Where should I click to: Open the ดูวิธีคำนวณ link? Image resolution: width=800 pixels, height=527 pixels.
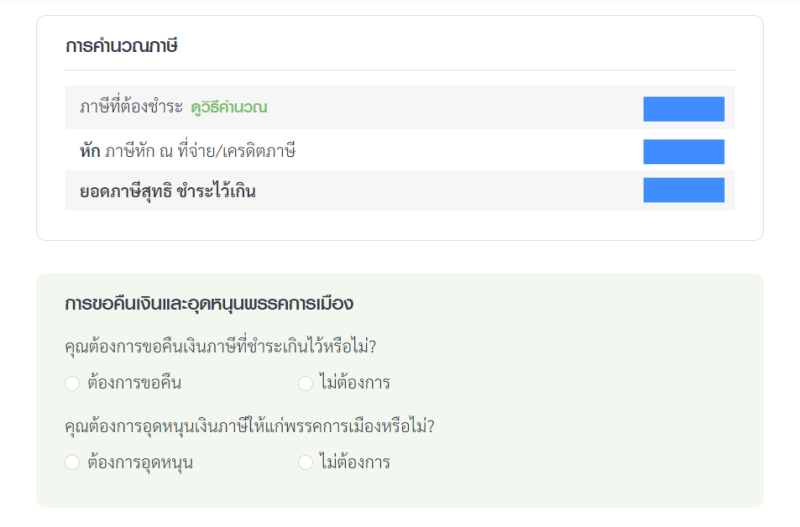point(229,107)
